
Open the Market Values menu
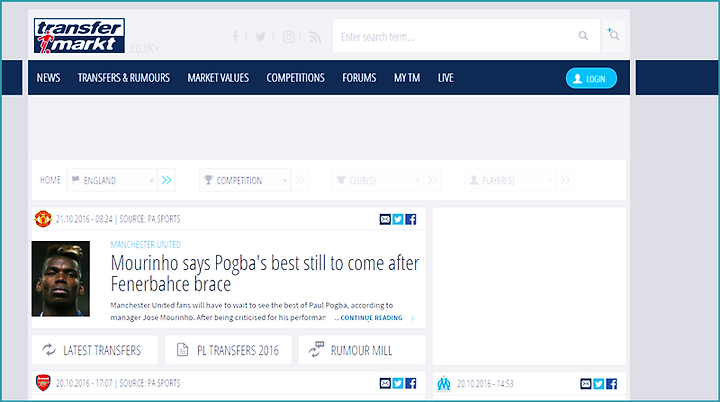(218, 78)
